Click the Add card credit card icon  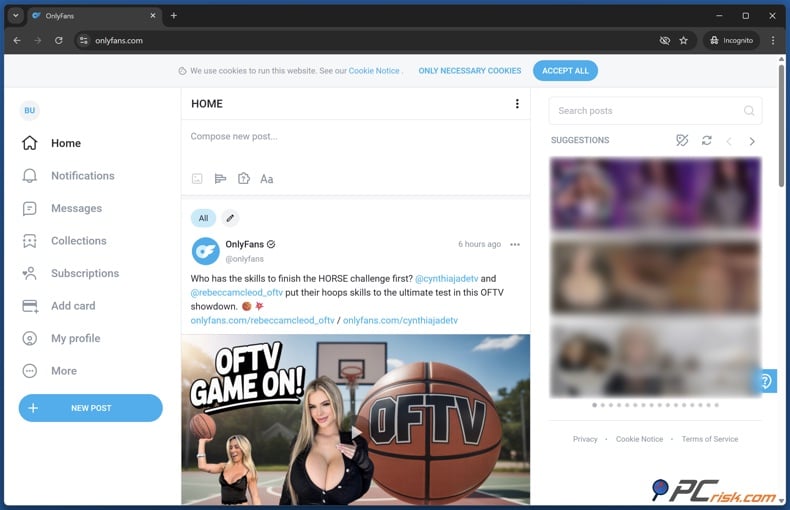click(x=30, y=306)
